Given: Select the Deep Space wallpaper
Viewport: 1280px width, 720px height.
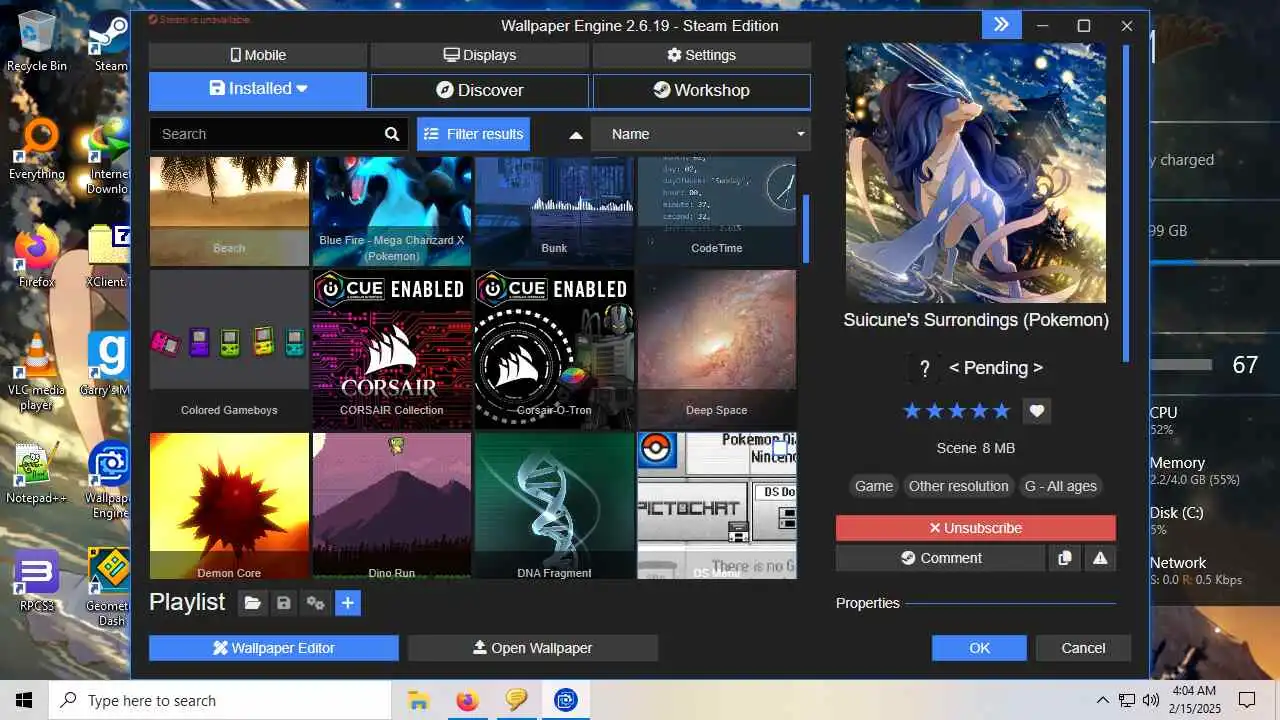Looking at the screenshot, I should pos(716,349).
